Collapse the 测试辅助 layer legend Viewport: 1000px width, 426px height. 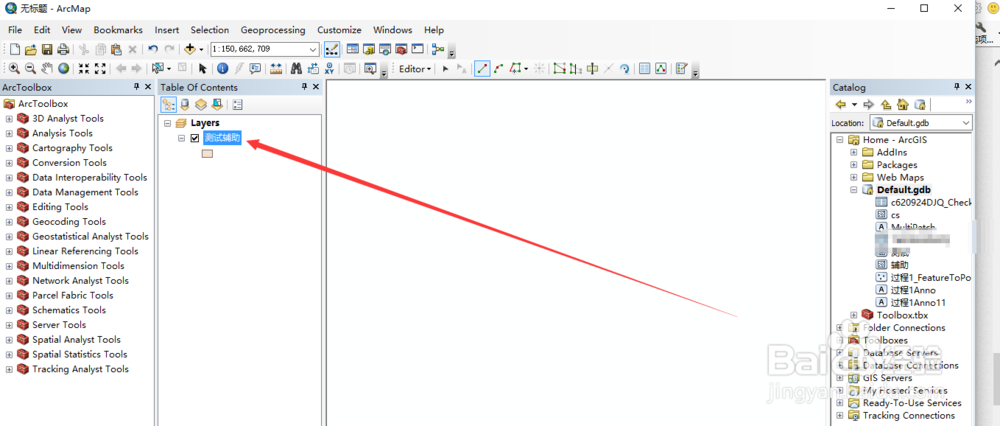[182, 138]
